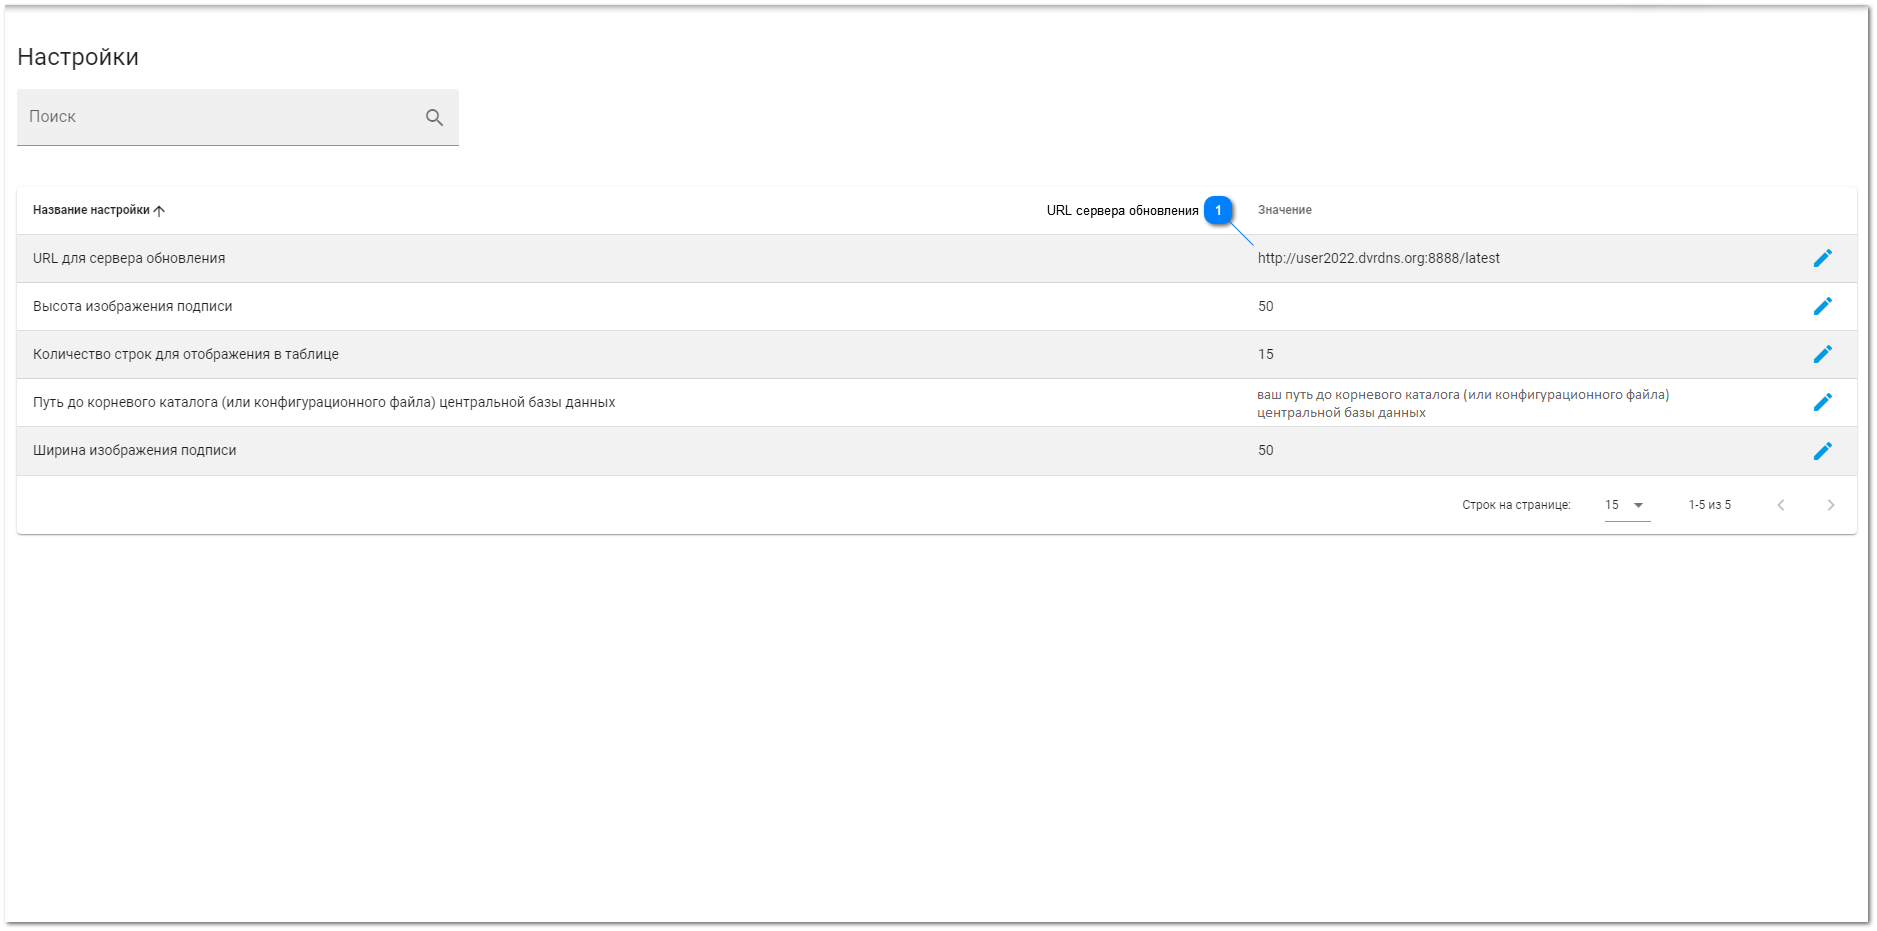1877x931 pixels.
Task: Click the pencil icon for signature image height
Action: pos(1822,306)
